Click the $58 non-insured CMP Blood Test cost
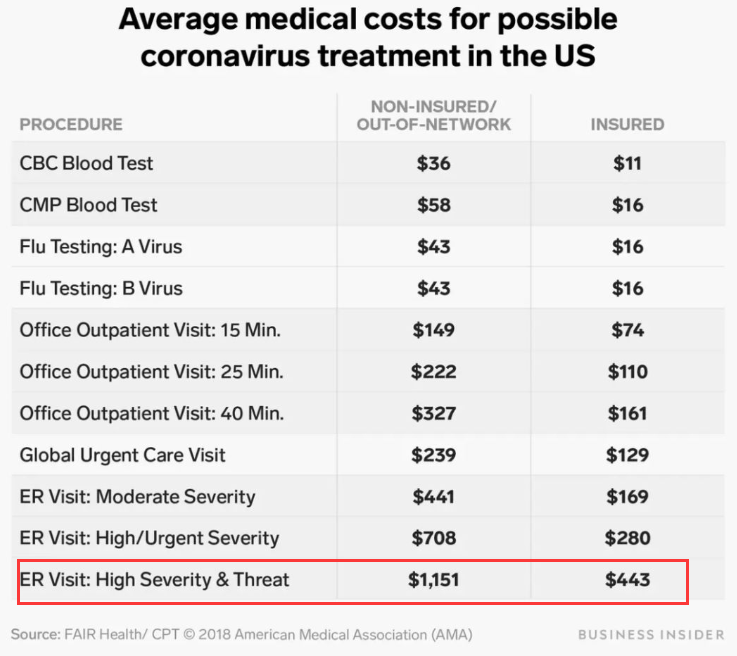This screenshot has height=656, width=737. [x=434, y=205]
